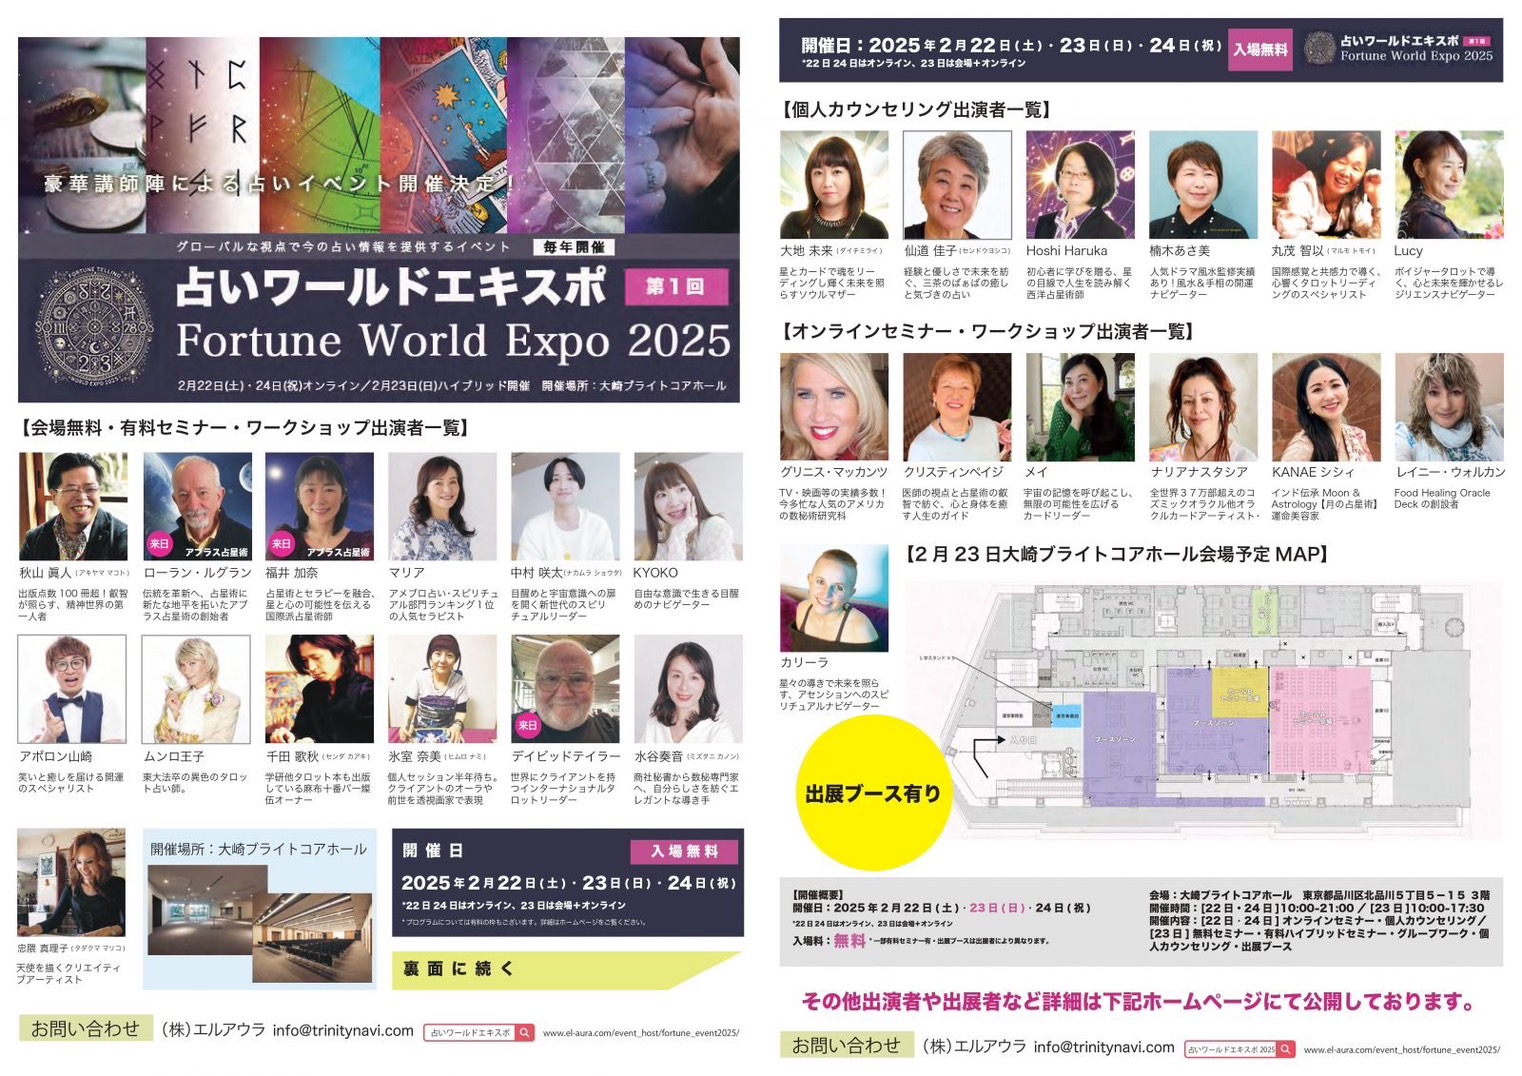The height and width of the screenshot is (1076, 1522).
Task: Select クリスティンペイジ's portrait photo
Action: pyautogui.click(x=957, y=406)
